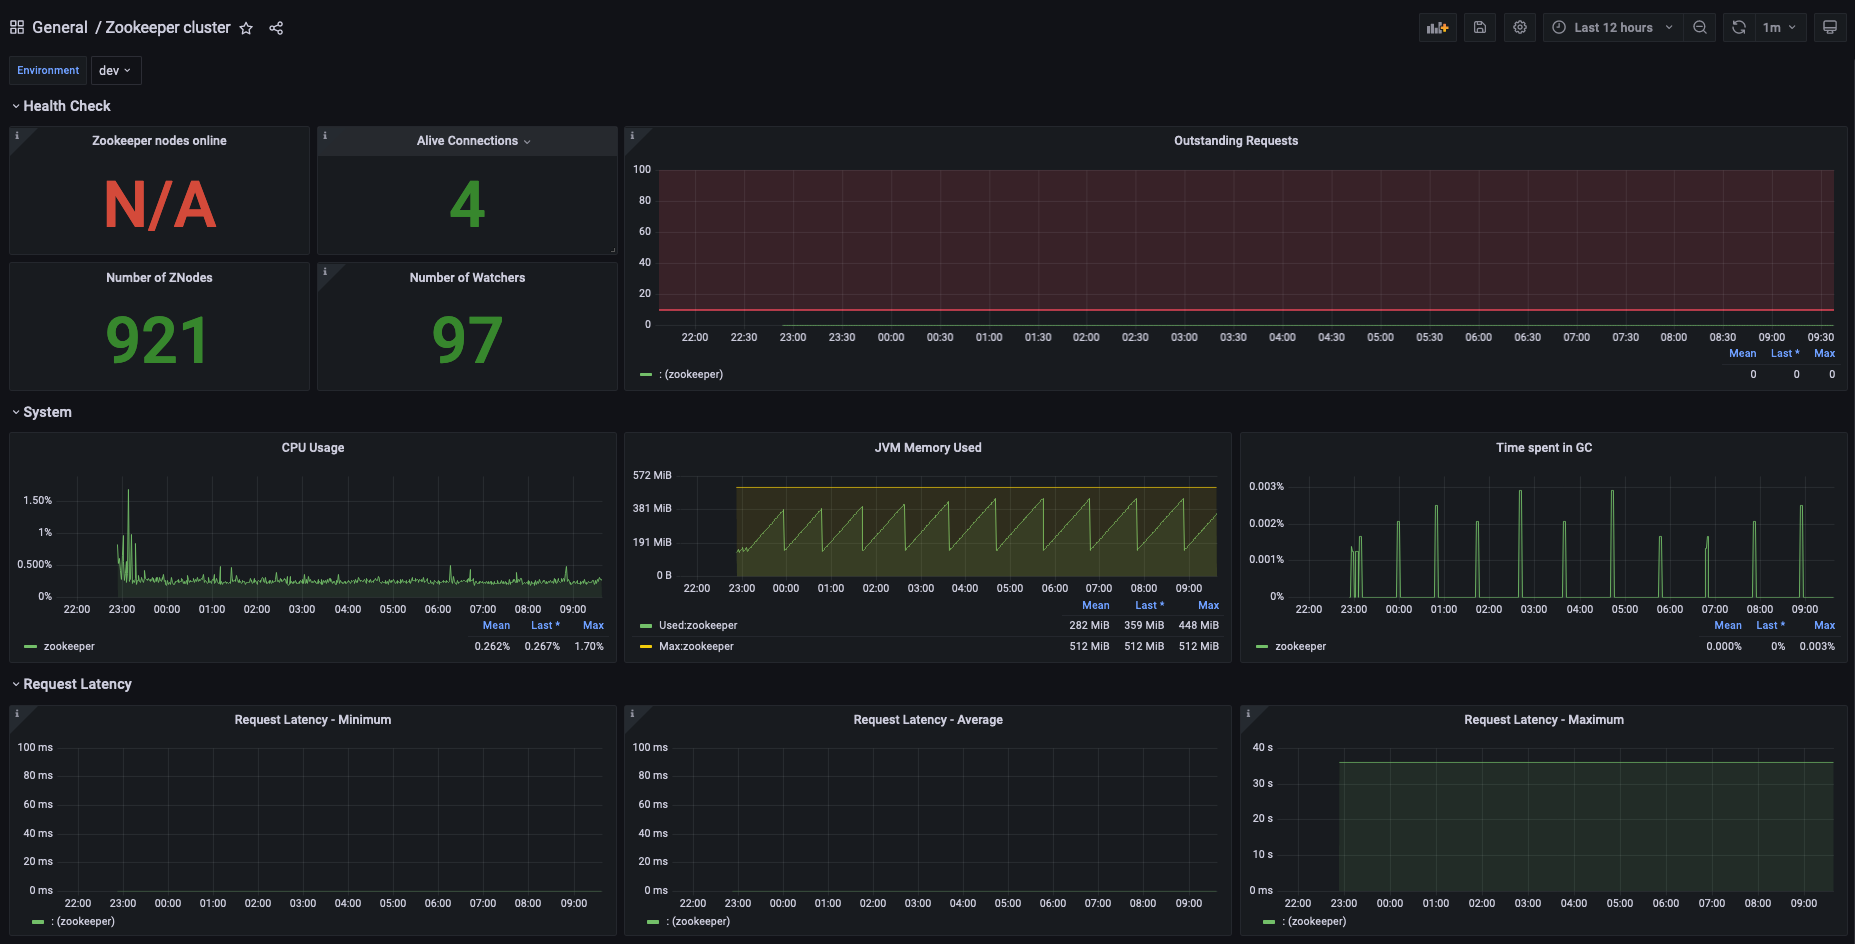Click the Environment variable label
1855x944 pixels.
(x=48, y=70)
